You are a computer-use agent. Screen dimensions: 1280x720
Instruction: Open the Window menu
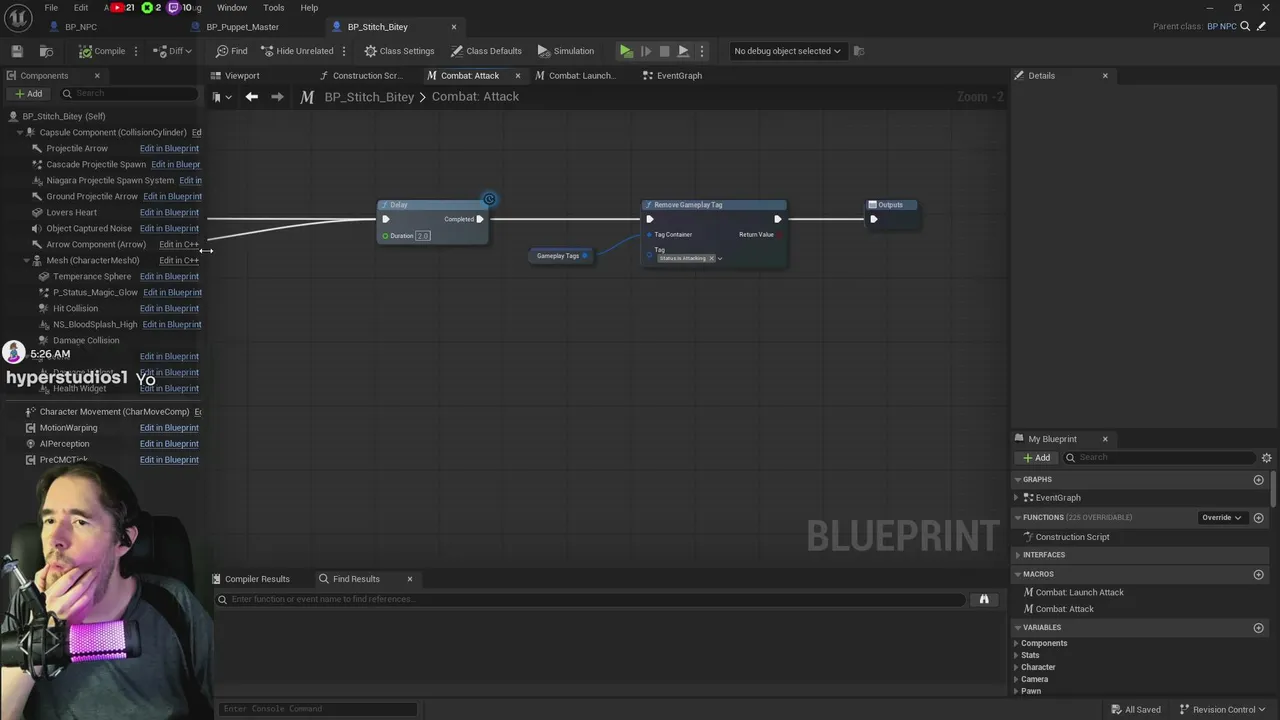(x=232, y=8)
